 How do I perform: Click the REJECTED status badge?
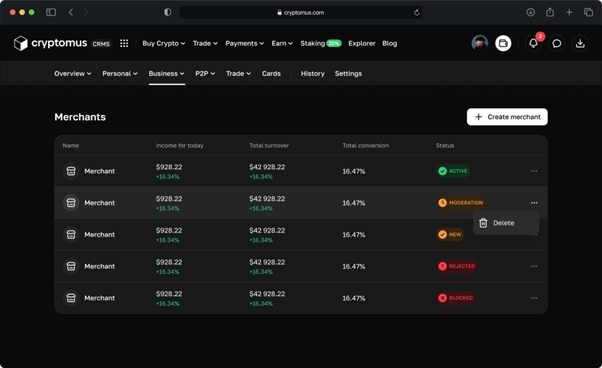pos(457,266)
